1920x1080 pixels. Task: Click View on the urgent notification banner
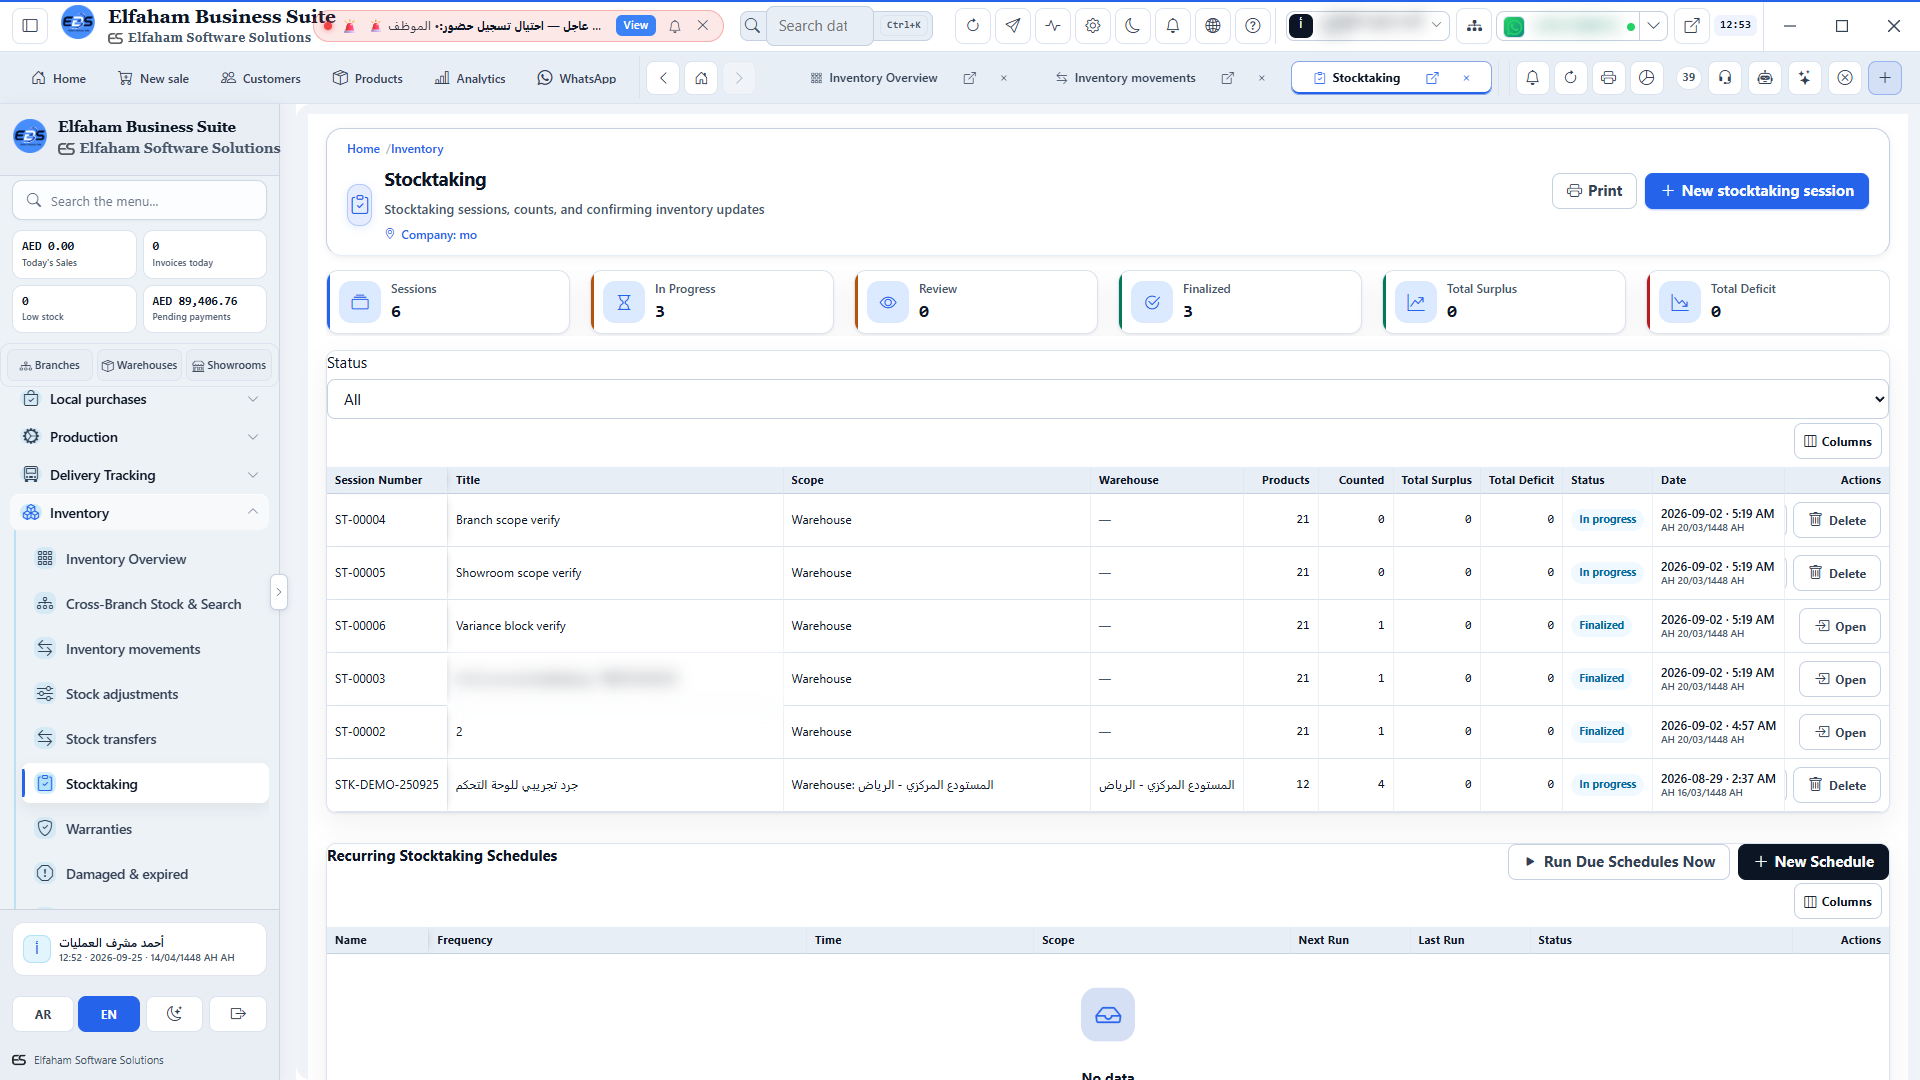click(x=635, y=26)
